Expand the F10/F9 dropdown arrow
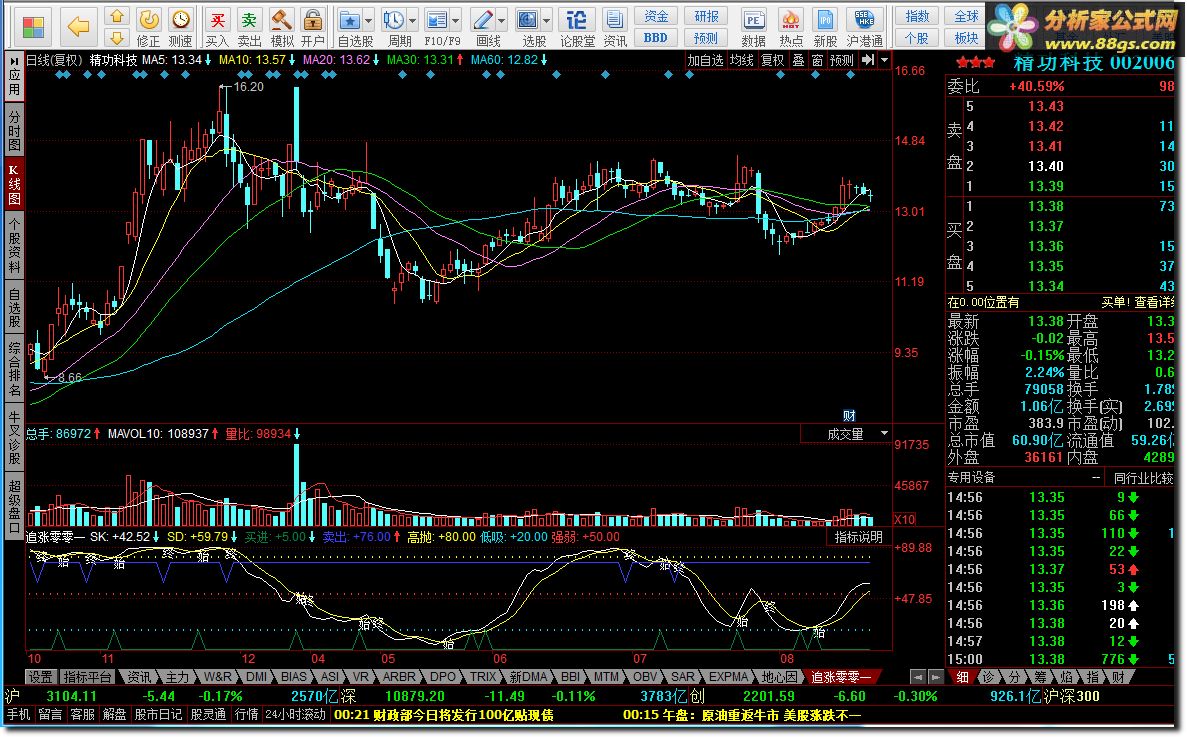This screenshot has width=1187, height=737. pyautogui.click(x=456, y=21)
